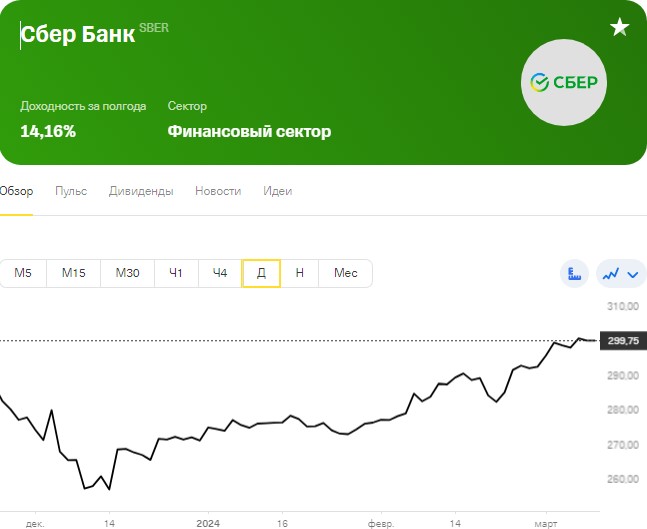Expand the chart type dropdown chevron

click(x=633, y=274)
